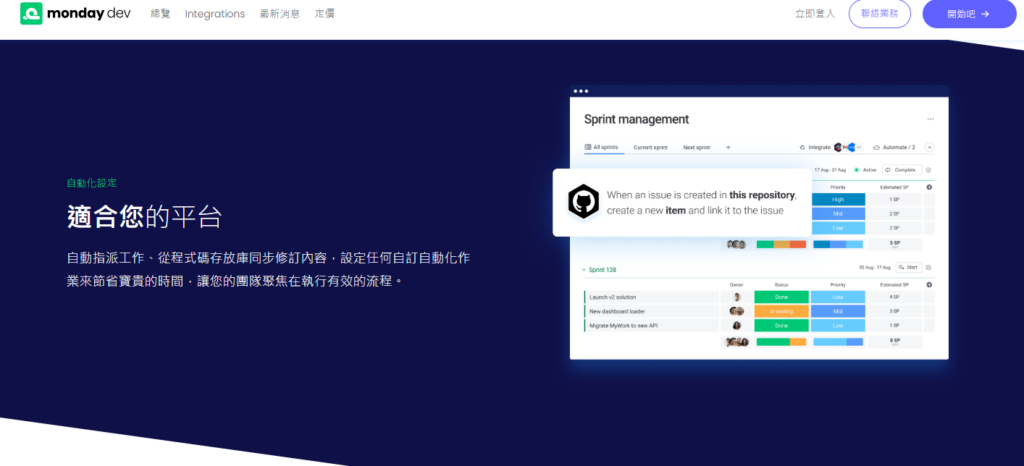Viewport: 1024px width, 466px height.
Task: Click the 03 Aug - 17 Aug date range
Action: point(874,267)
